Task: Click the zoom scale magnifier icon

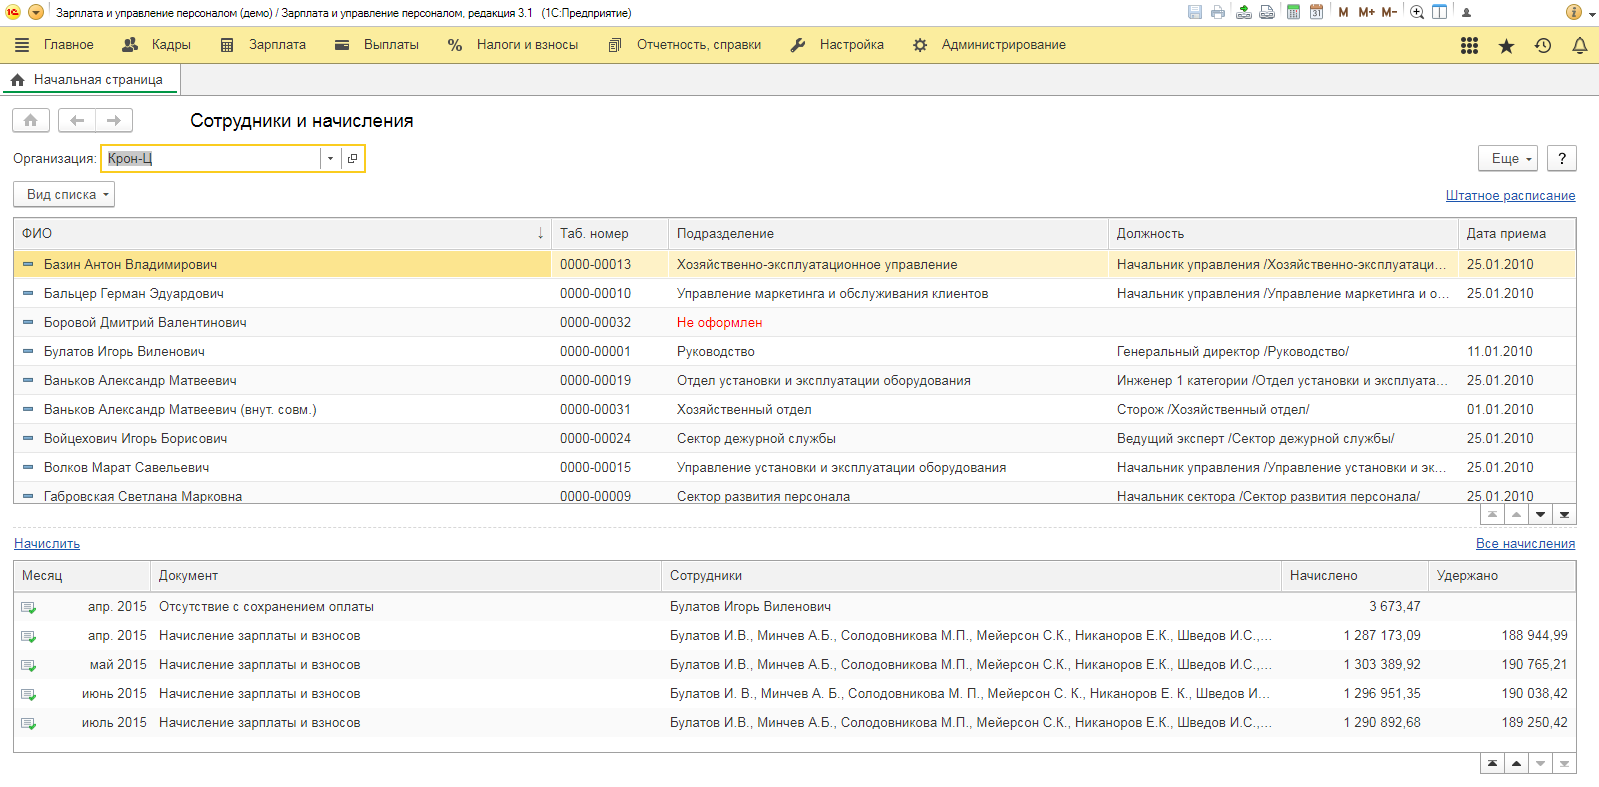Action: [x=1417, y=12]
